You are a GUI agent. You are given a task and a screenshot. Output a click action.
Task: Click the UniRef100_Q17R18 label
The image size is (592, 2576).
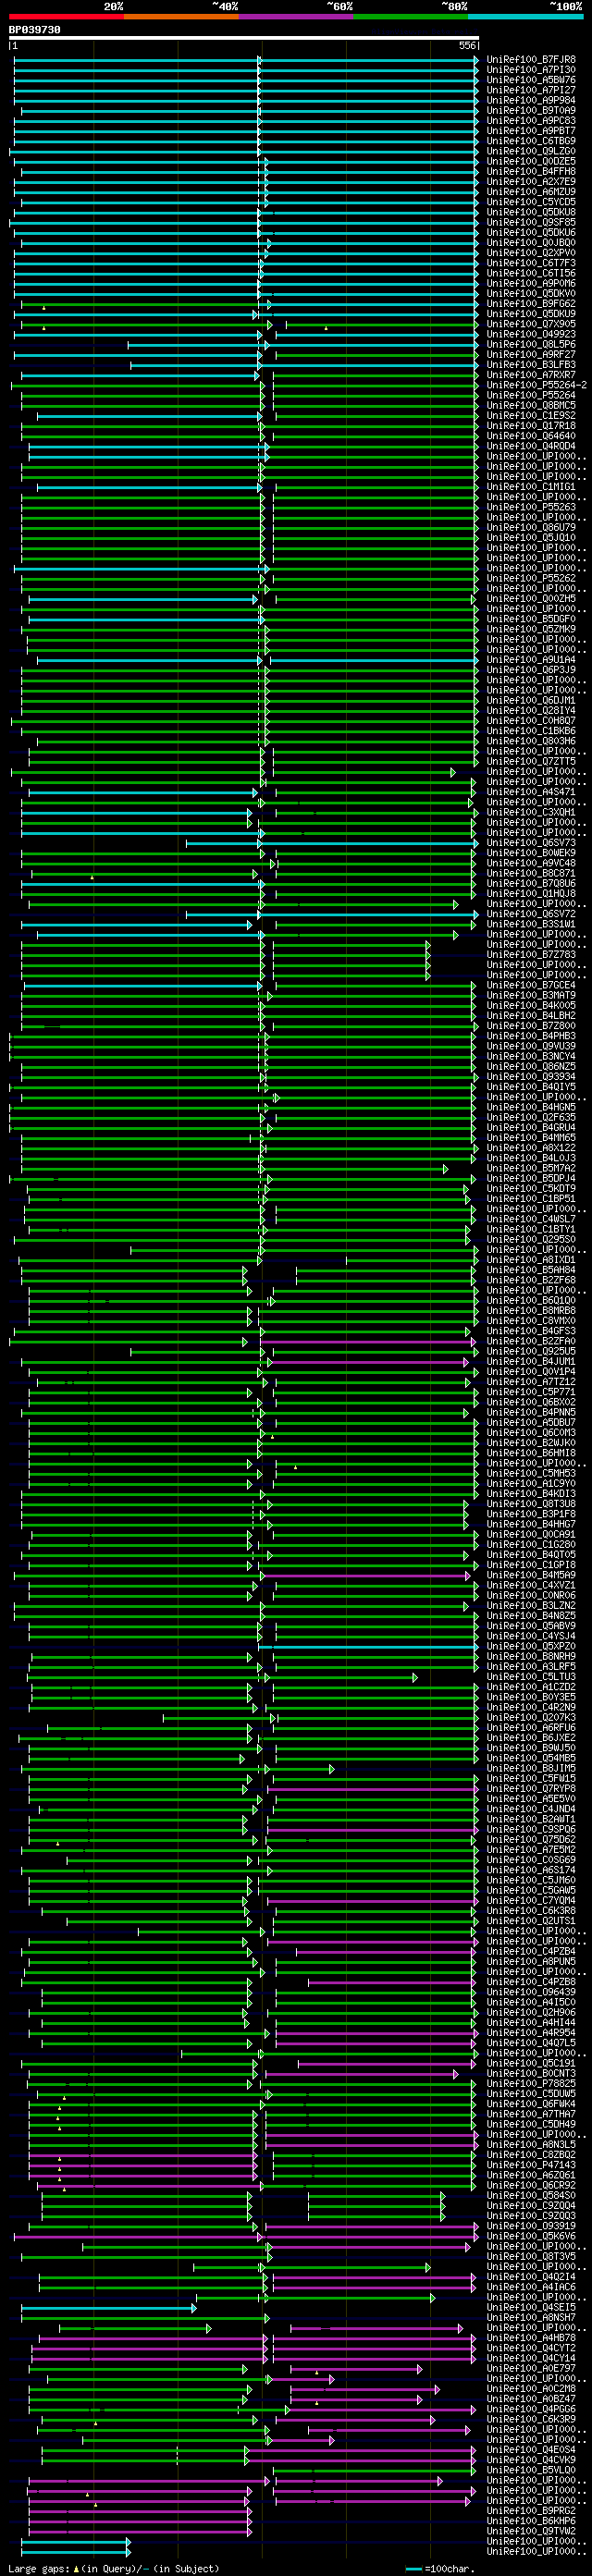tap(531, 426)
